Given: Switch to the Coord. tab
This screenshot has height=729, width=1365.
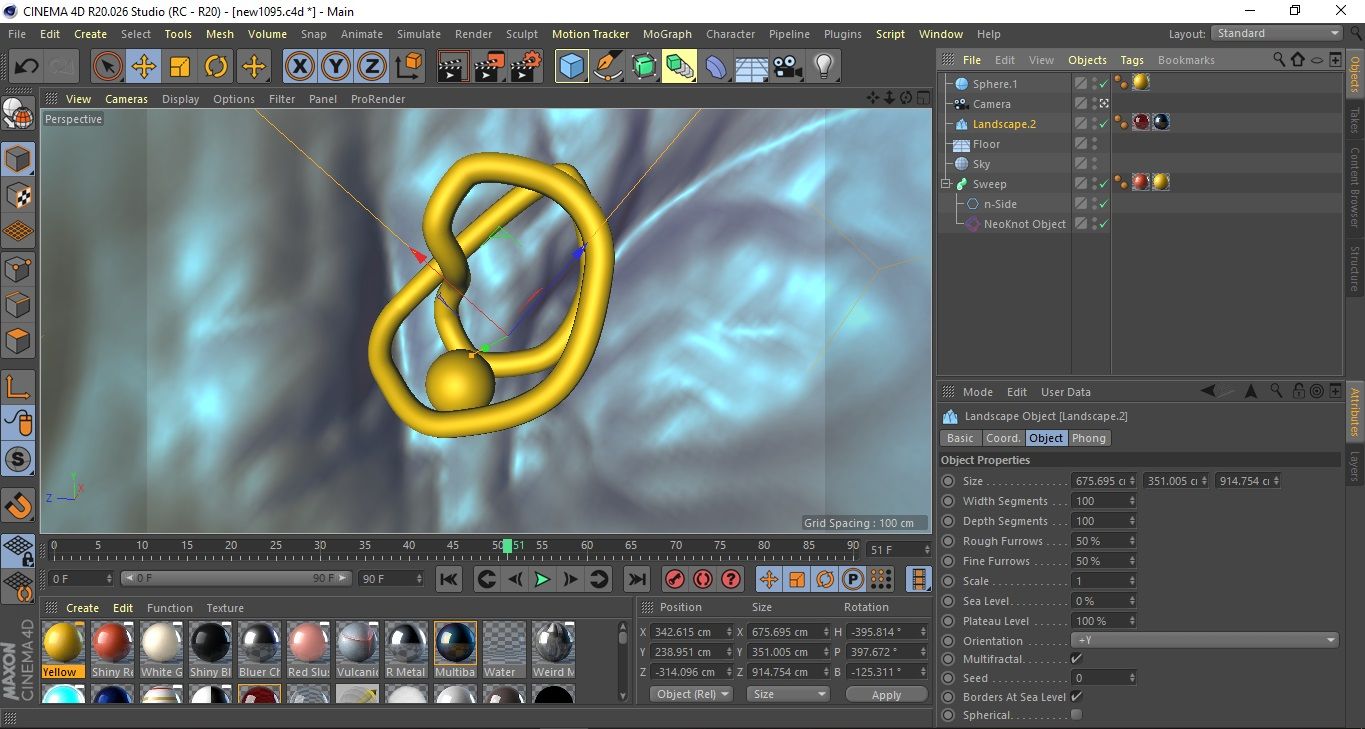Looking at the screenshot, I should (x=1003, y=438).
